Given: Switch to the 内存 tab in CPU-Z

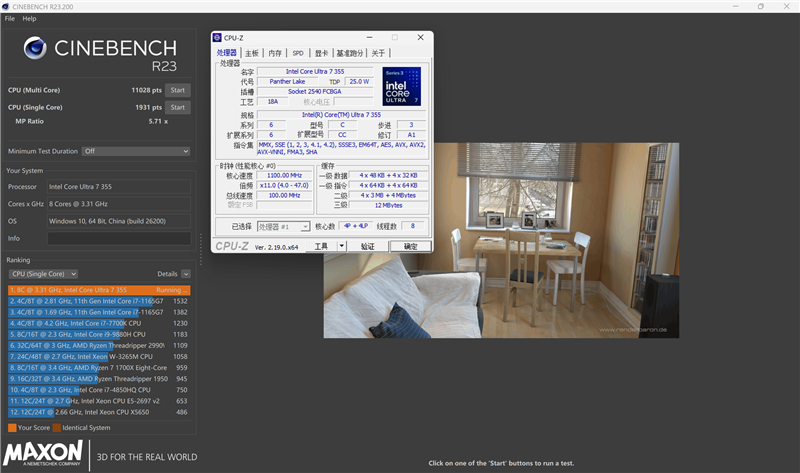Looking at the screenshot, I should 275,53.
